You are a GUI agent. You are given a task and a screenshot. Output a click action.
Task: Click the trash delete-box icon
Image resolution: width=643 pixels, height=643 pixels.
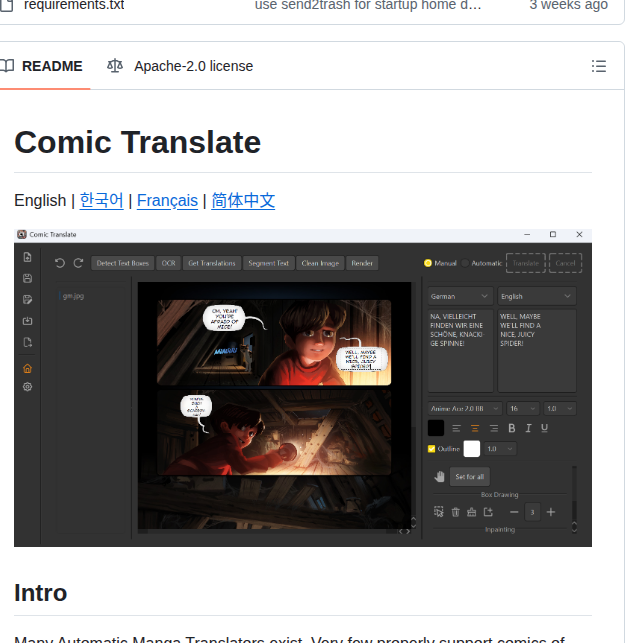[x=456, y=512]
